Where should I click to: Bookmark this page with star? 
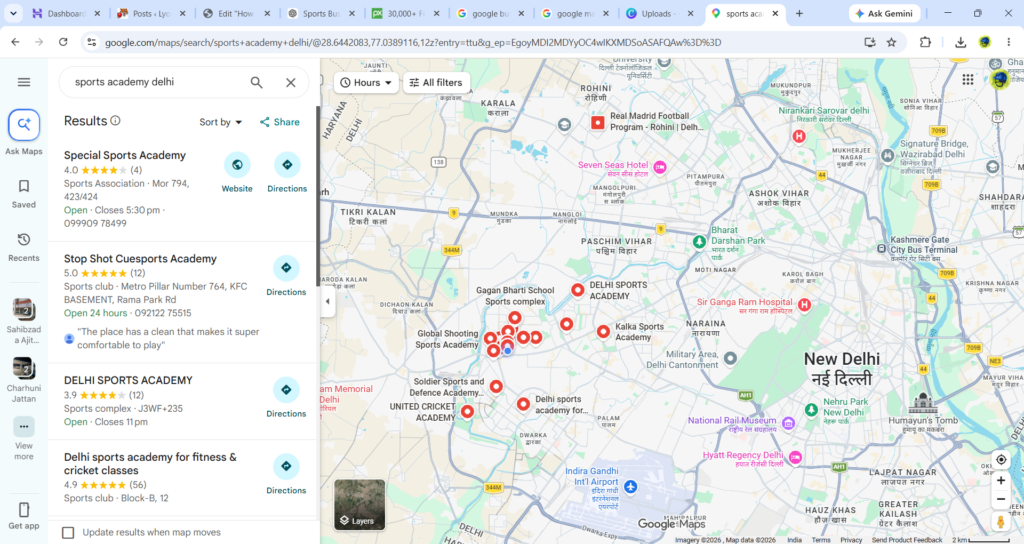[891, 42]
